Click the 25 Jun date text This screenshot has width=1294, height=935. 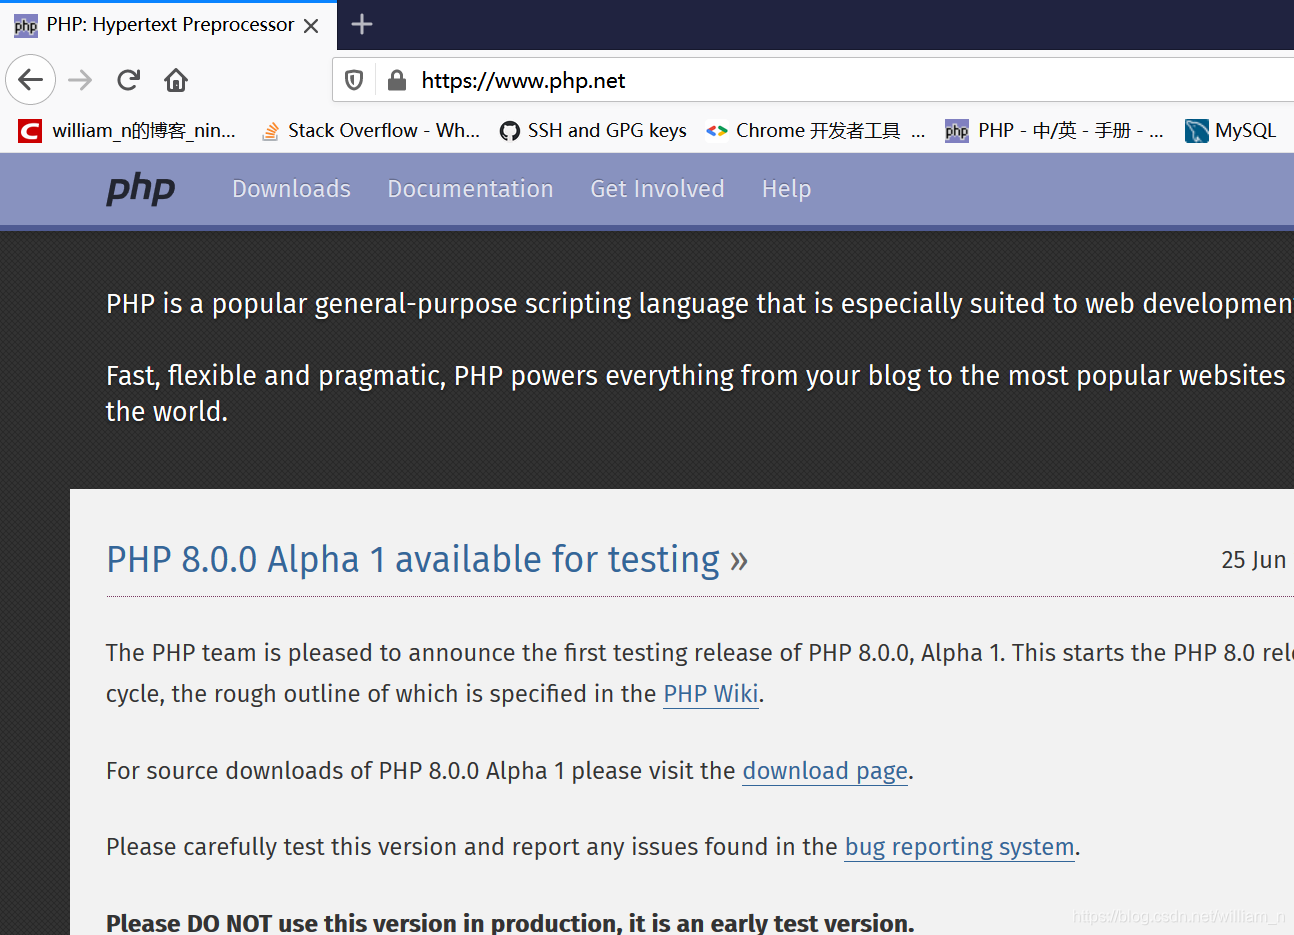click(x=1253, y=560)
